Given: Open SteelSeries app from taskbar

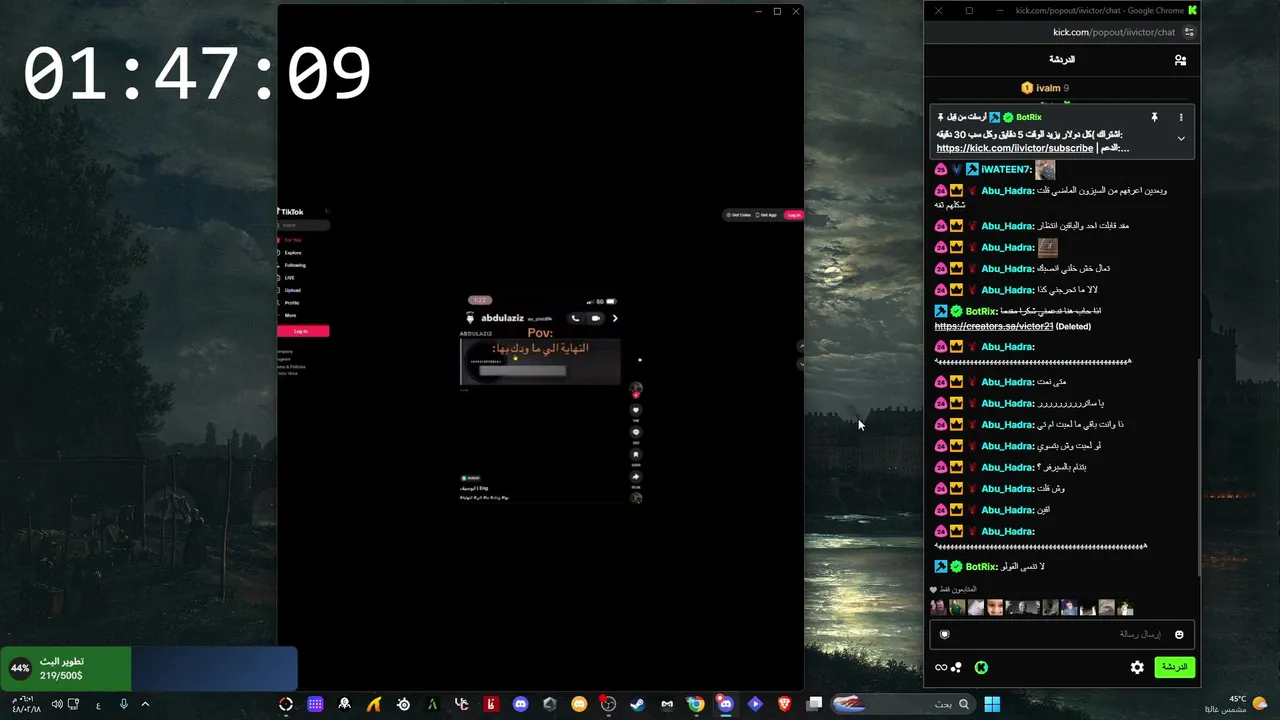Looking at the screenshot, I should click(403, 704).
